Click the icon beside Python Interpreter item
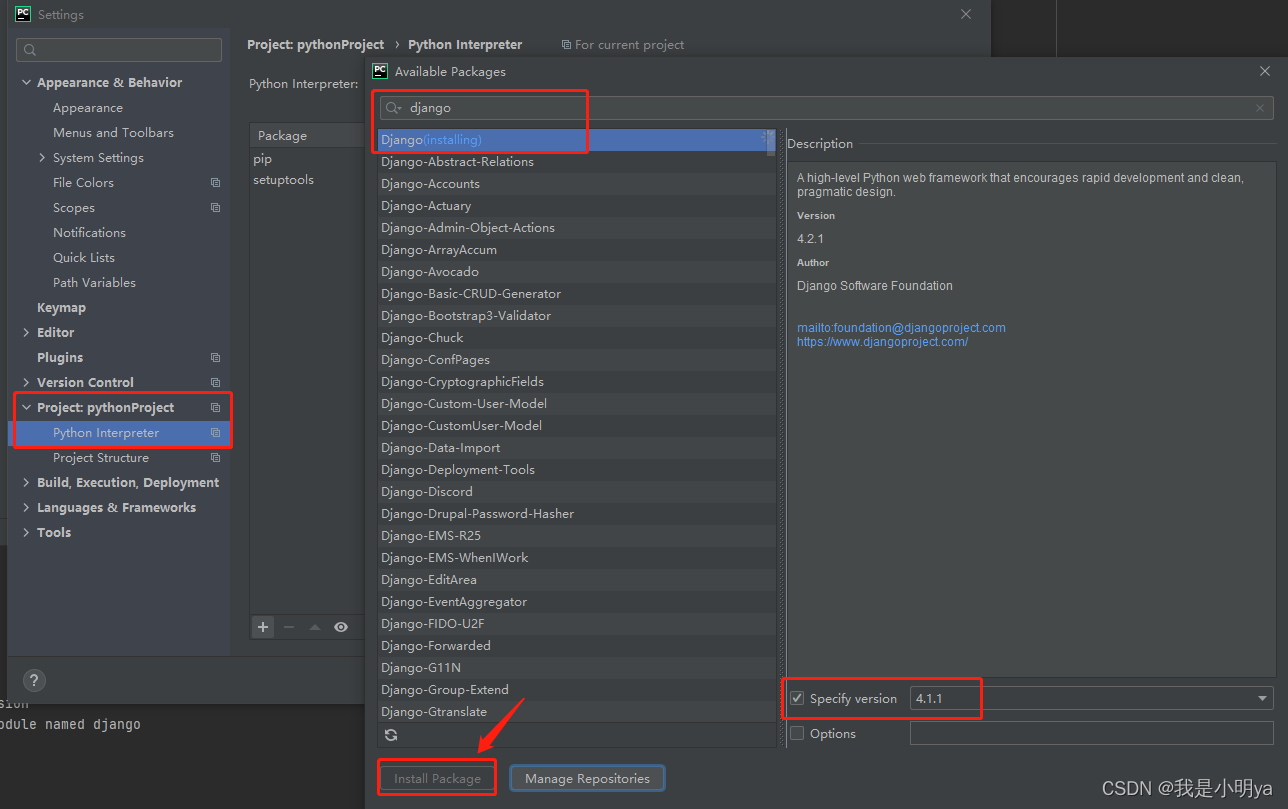The image size is (1288, 809). (215, 433)
